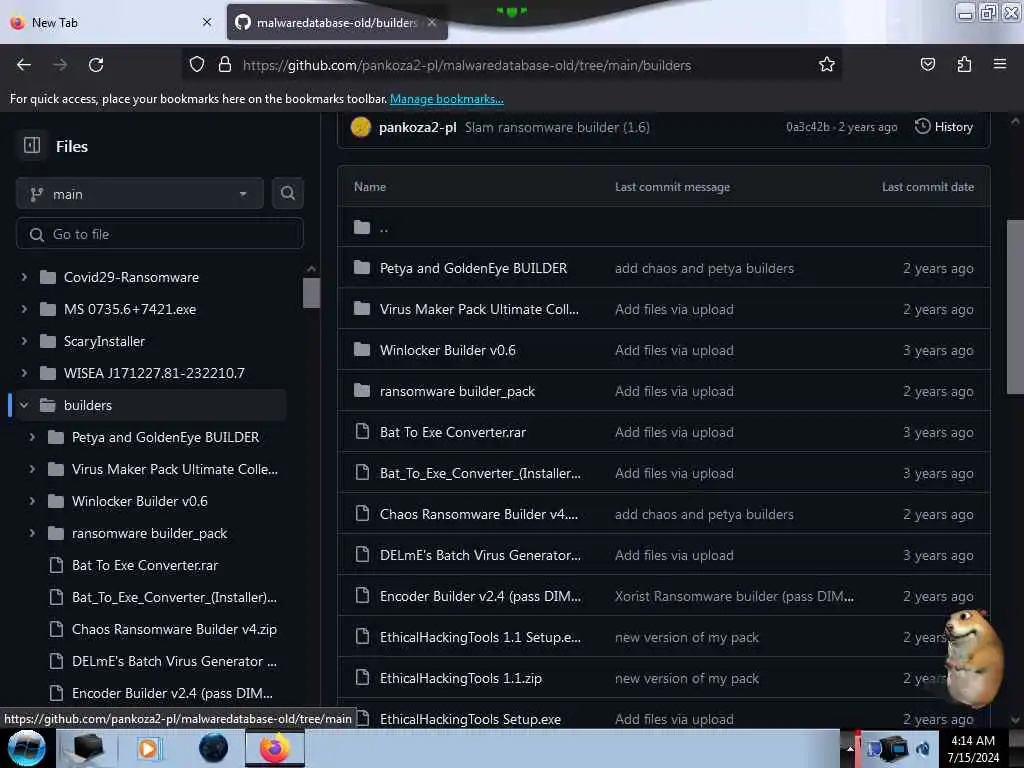
Task: Open the Pocket save icon
Action: click(927, 65)
